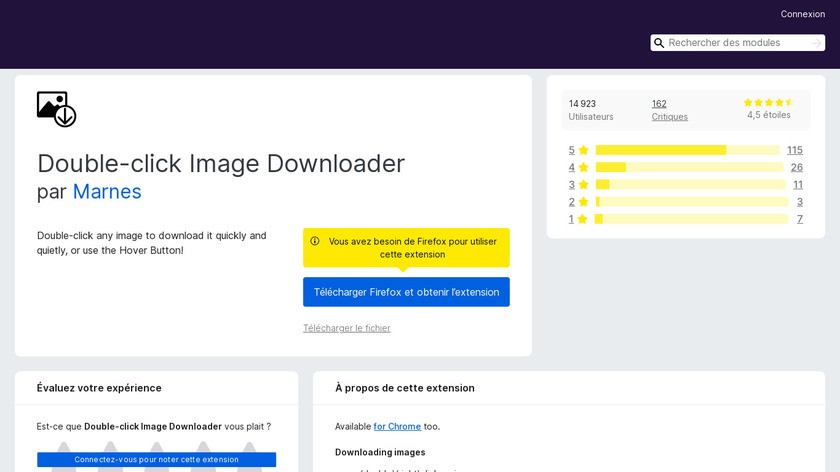
Task: Click the Évaluez votre expérience heading
Action: (99, 388)
